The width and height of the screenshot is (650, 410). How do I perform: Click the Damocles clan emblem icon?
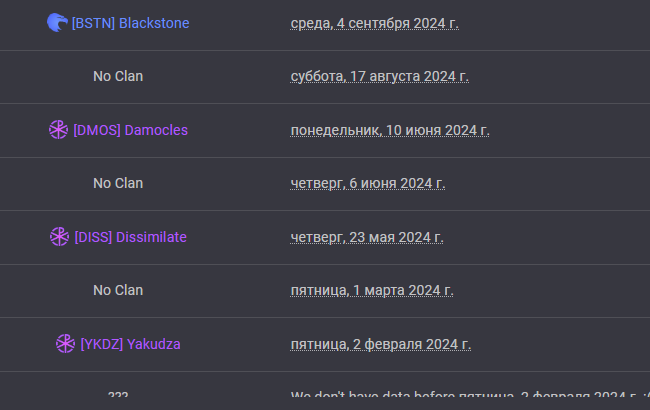pyautogui.click(x=58, y=130)
